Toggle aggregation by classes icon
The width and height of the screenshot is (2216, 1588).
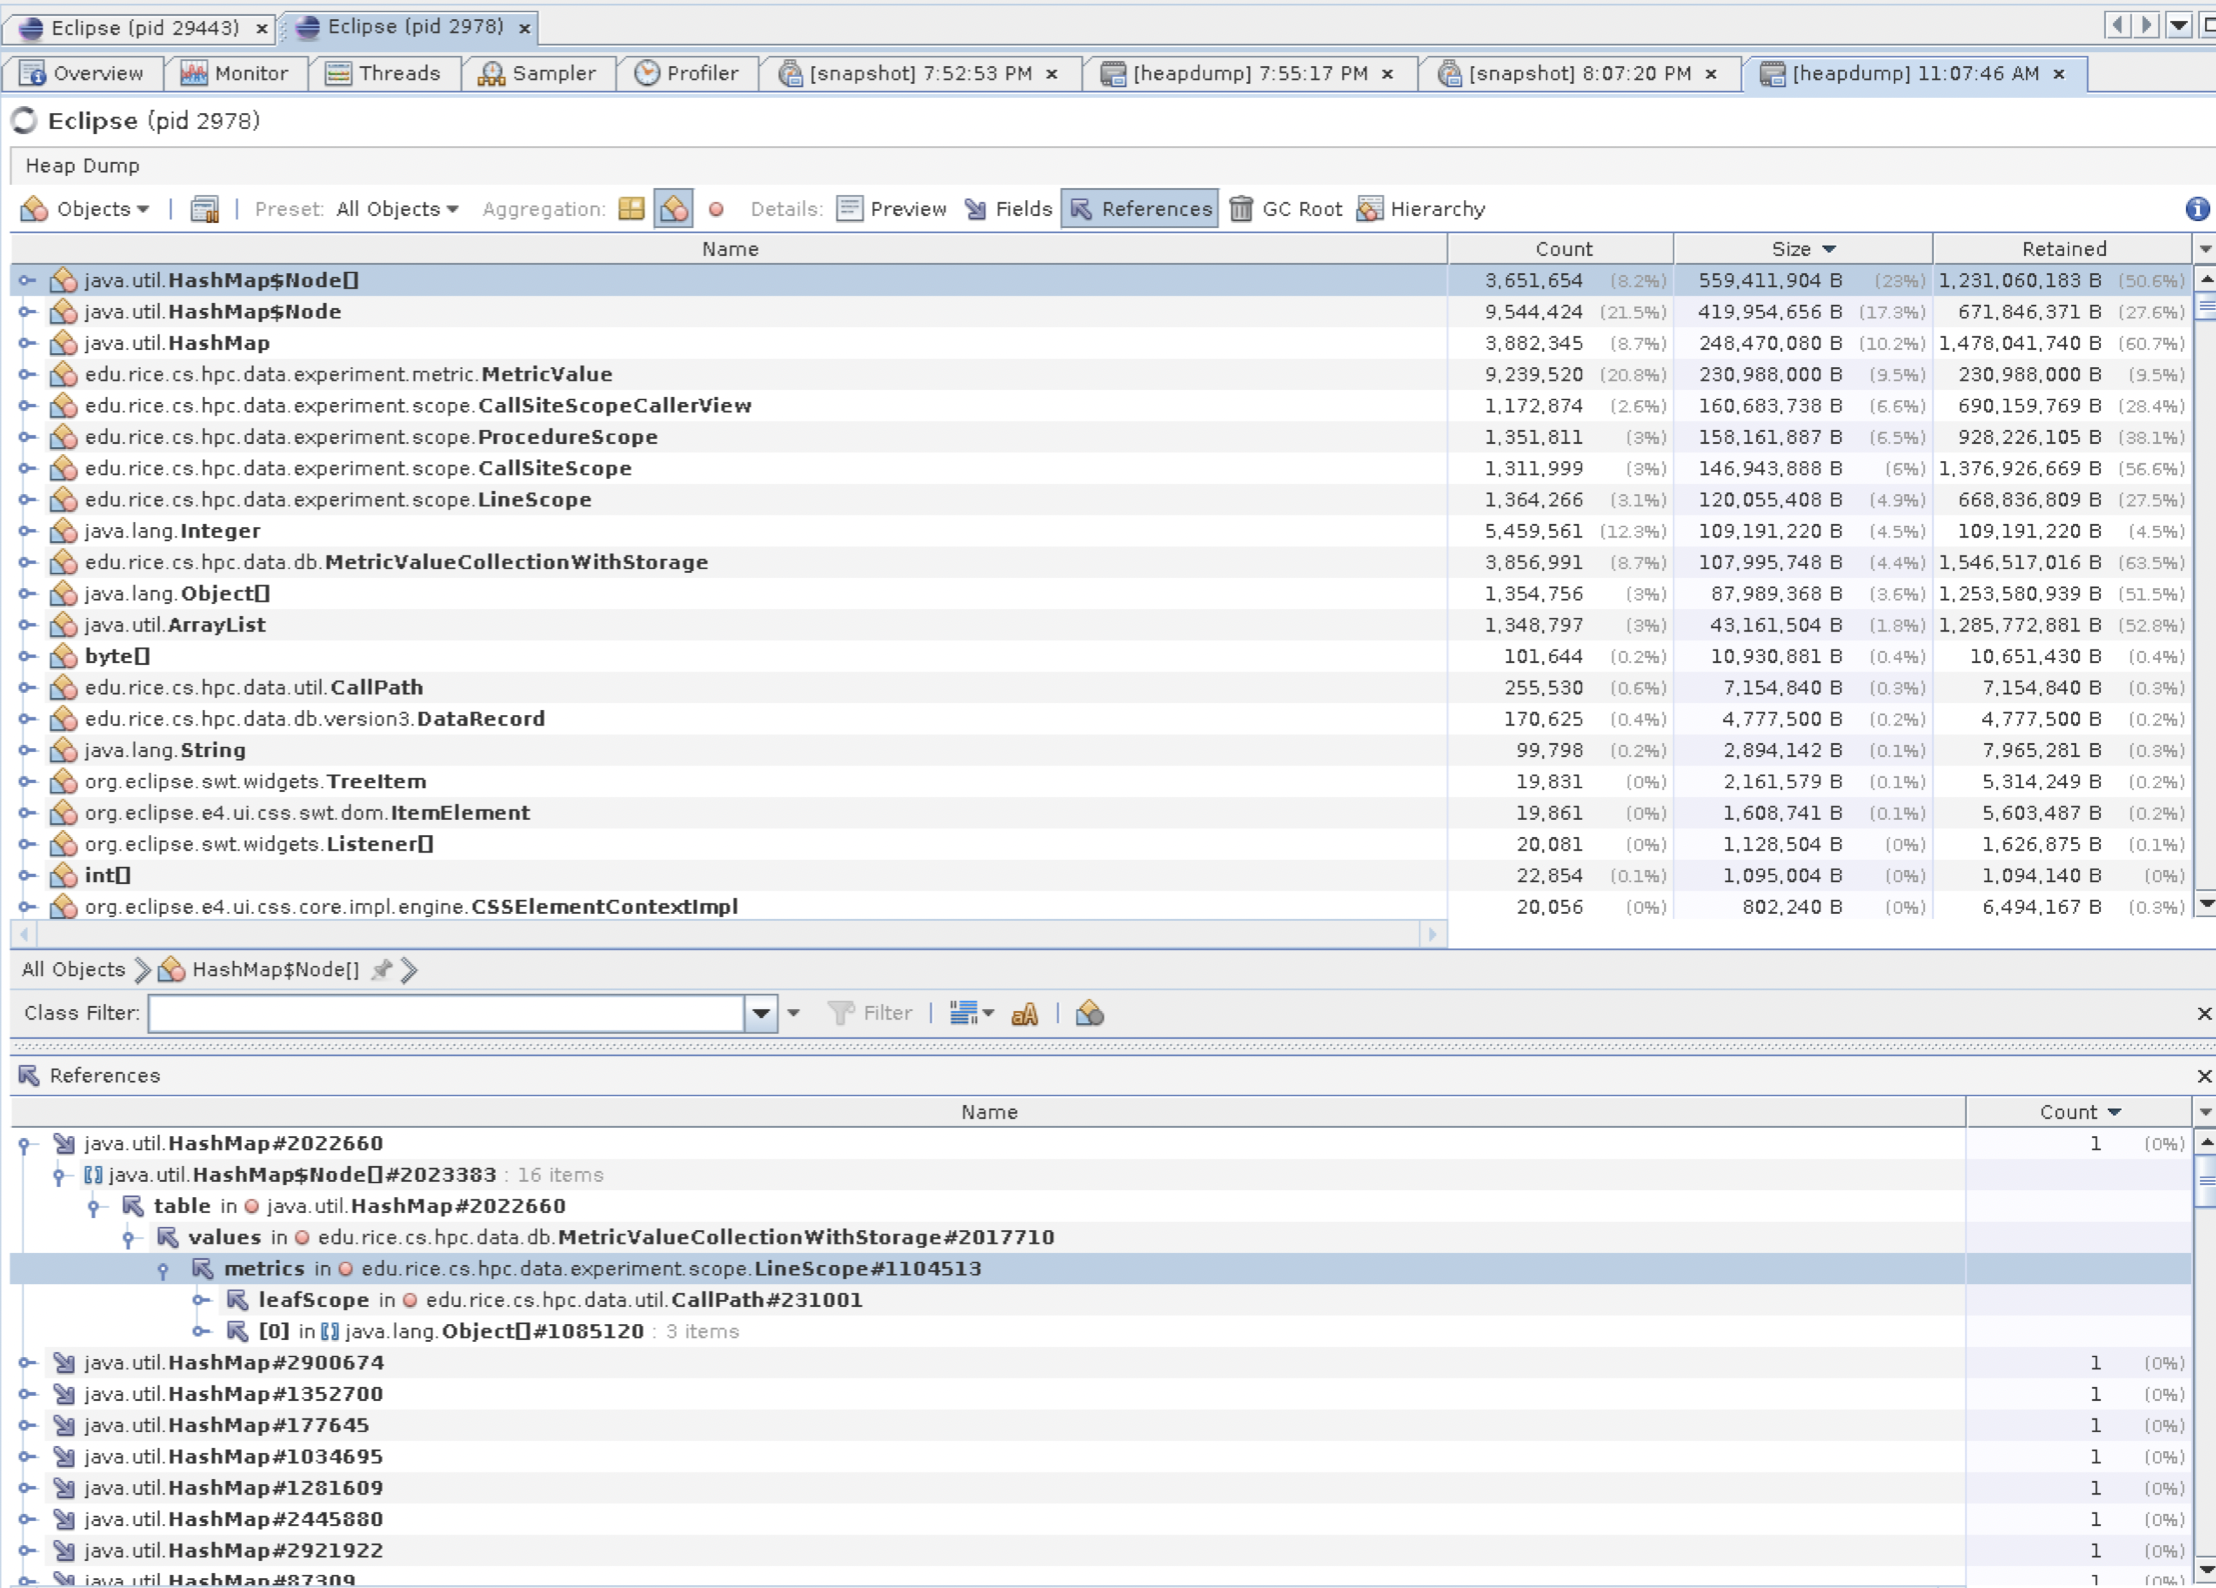673,208
